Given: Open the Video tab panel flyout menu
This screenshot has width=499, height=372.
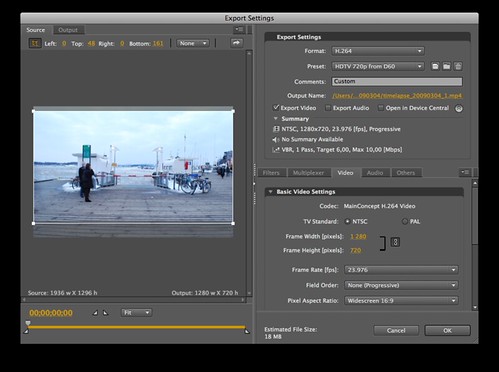Looking at the screenshot, I should (x=465, y=172).
